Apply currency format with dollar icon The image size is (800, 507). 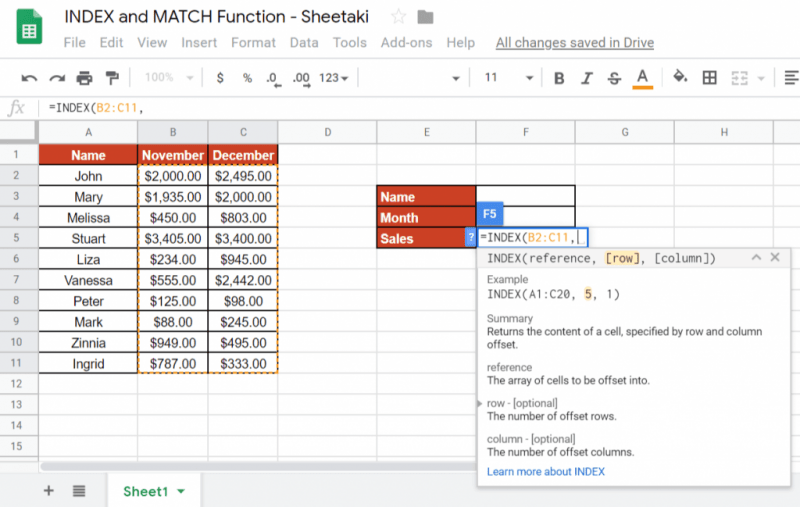(x=220, y=78)
